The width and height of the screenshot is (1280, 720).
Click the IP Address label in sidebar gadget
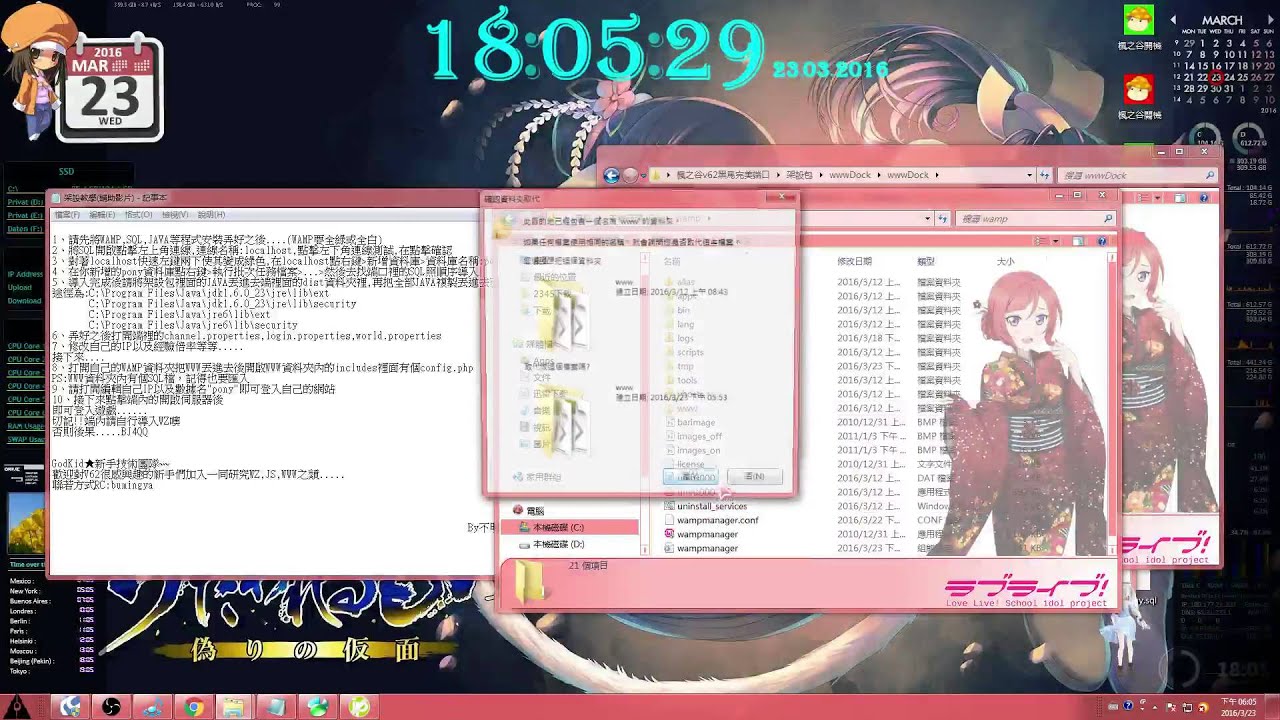coord(24,274)
